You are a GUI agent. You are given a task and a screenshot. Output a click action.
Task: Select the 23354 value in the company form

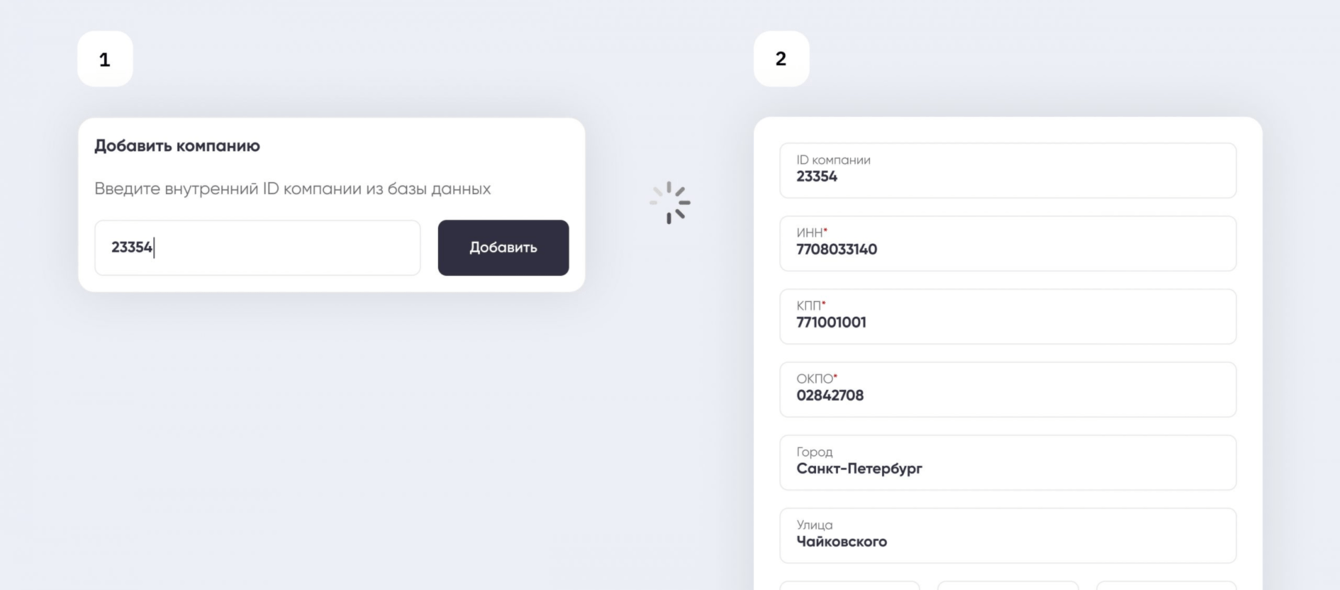point(817,177)
